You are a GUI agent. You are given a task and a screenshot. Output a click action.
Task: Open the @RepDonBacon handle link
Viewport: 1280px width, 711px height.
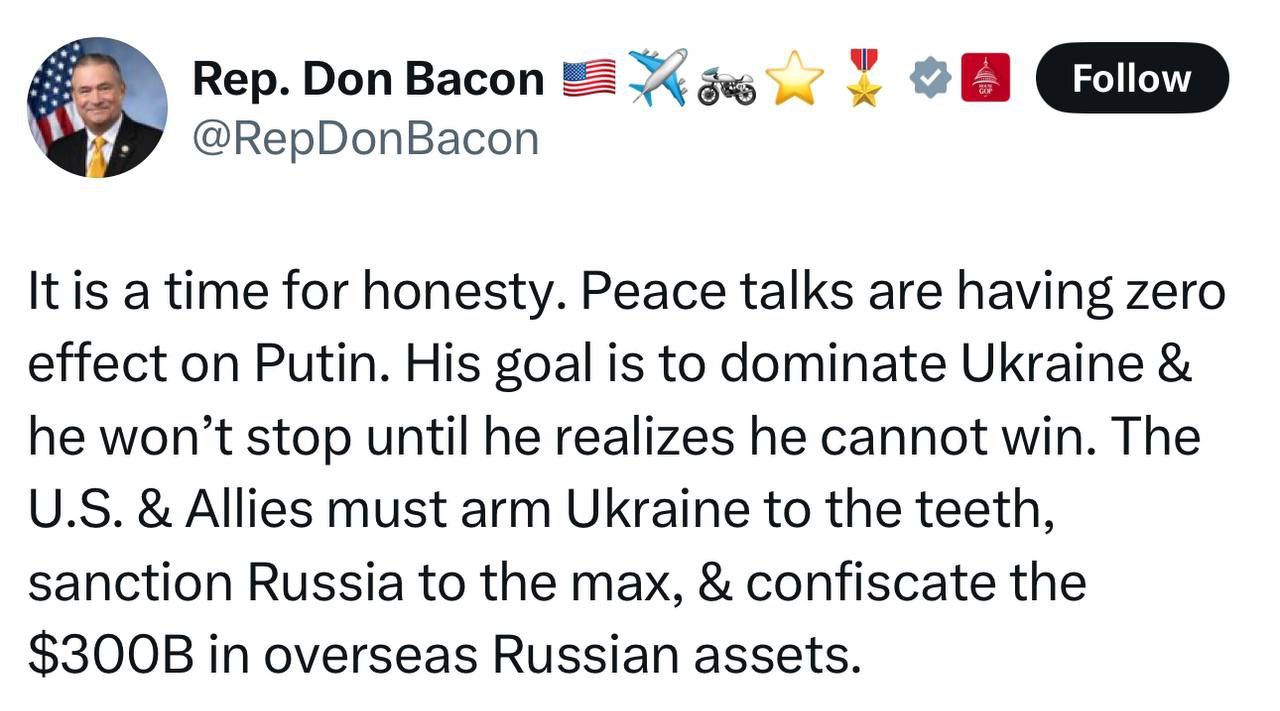[x=365, y=139]
